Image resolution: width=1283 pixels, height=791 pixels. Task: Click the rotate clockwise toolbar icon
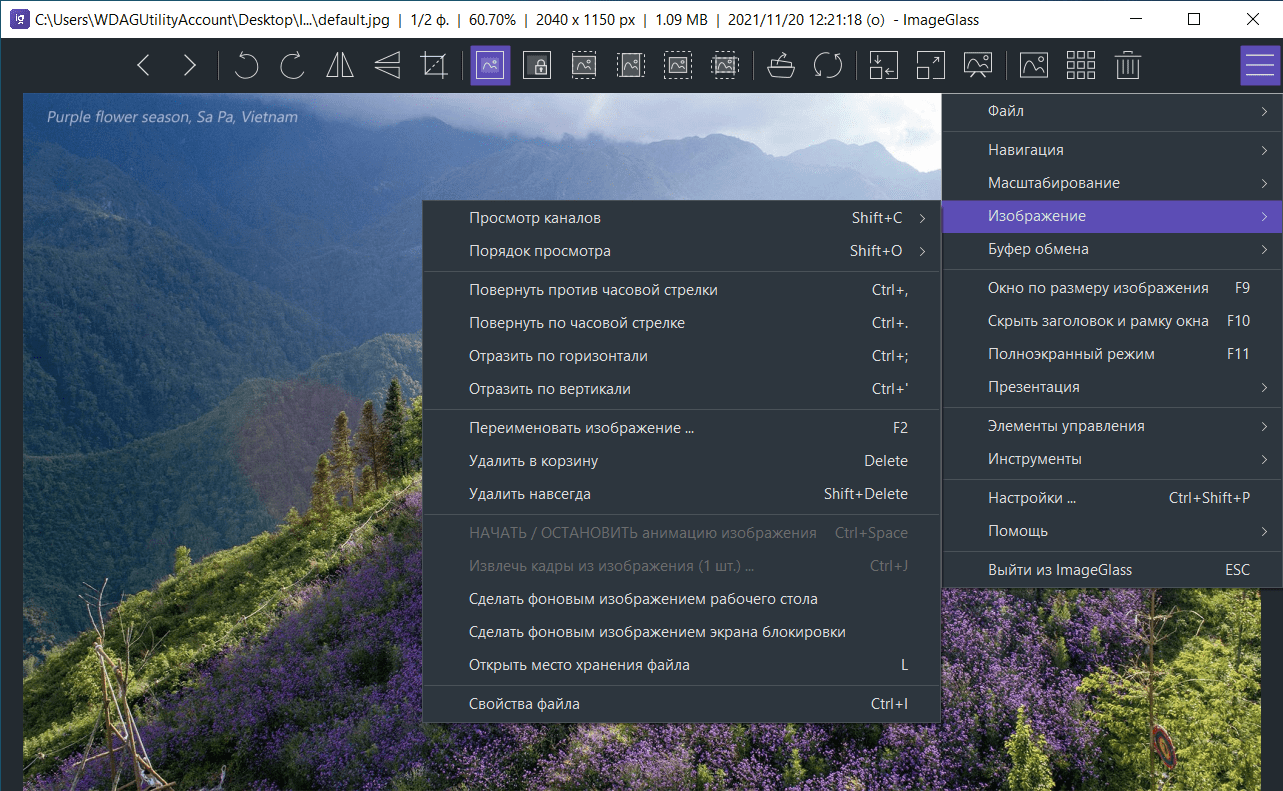click(x=293, y=66)
